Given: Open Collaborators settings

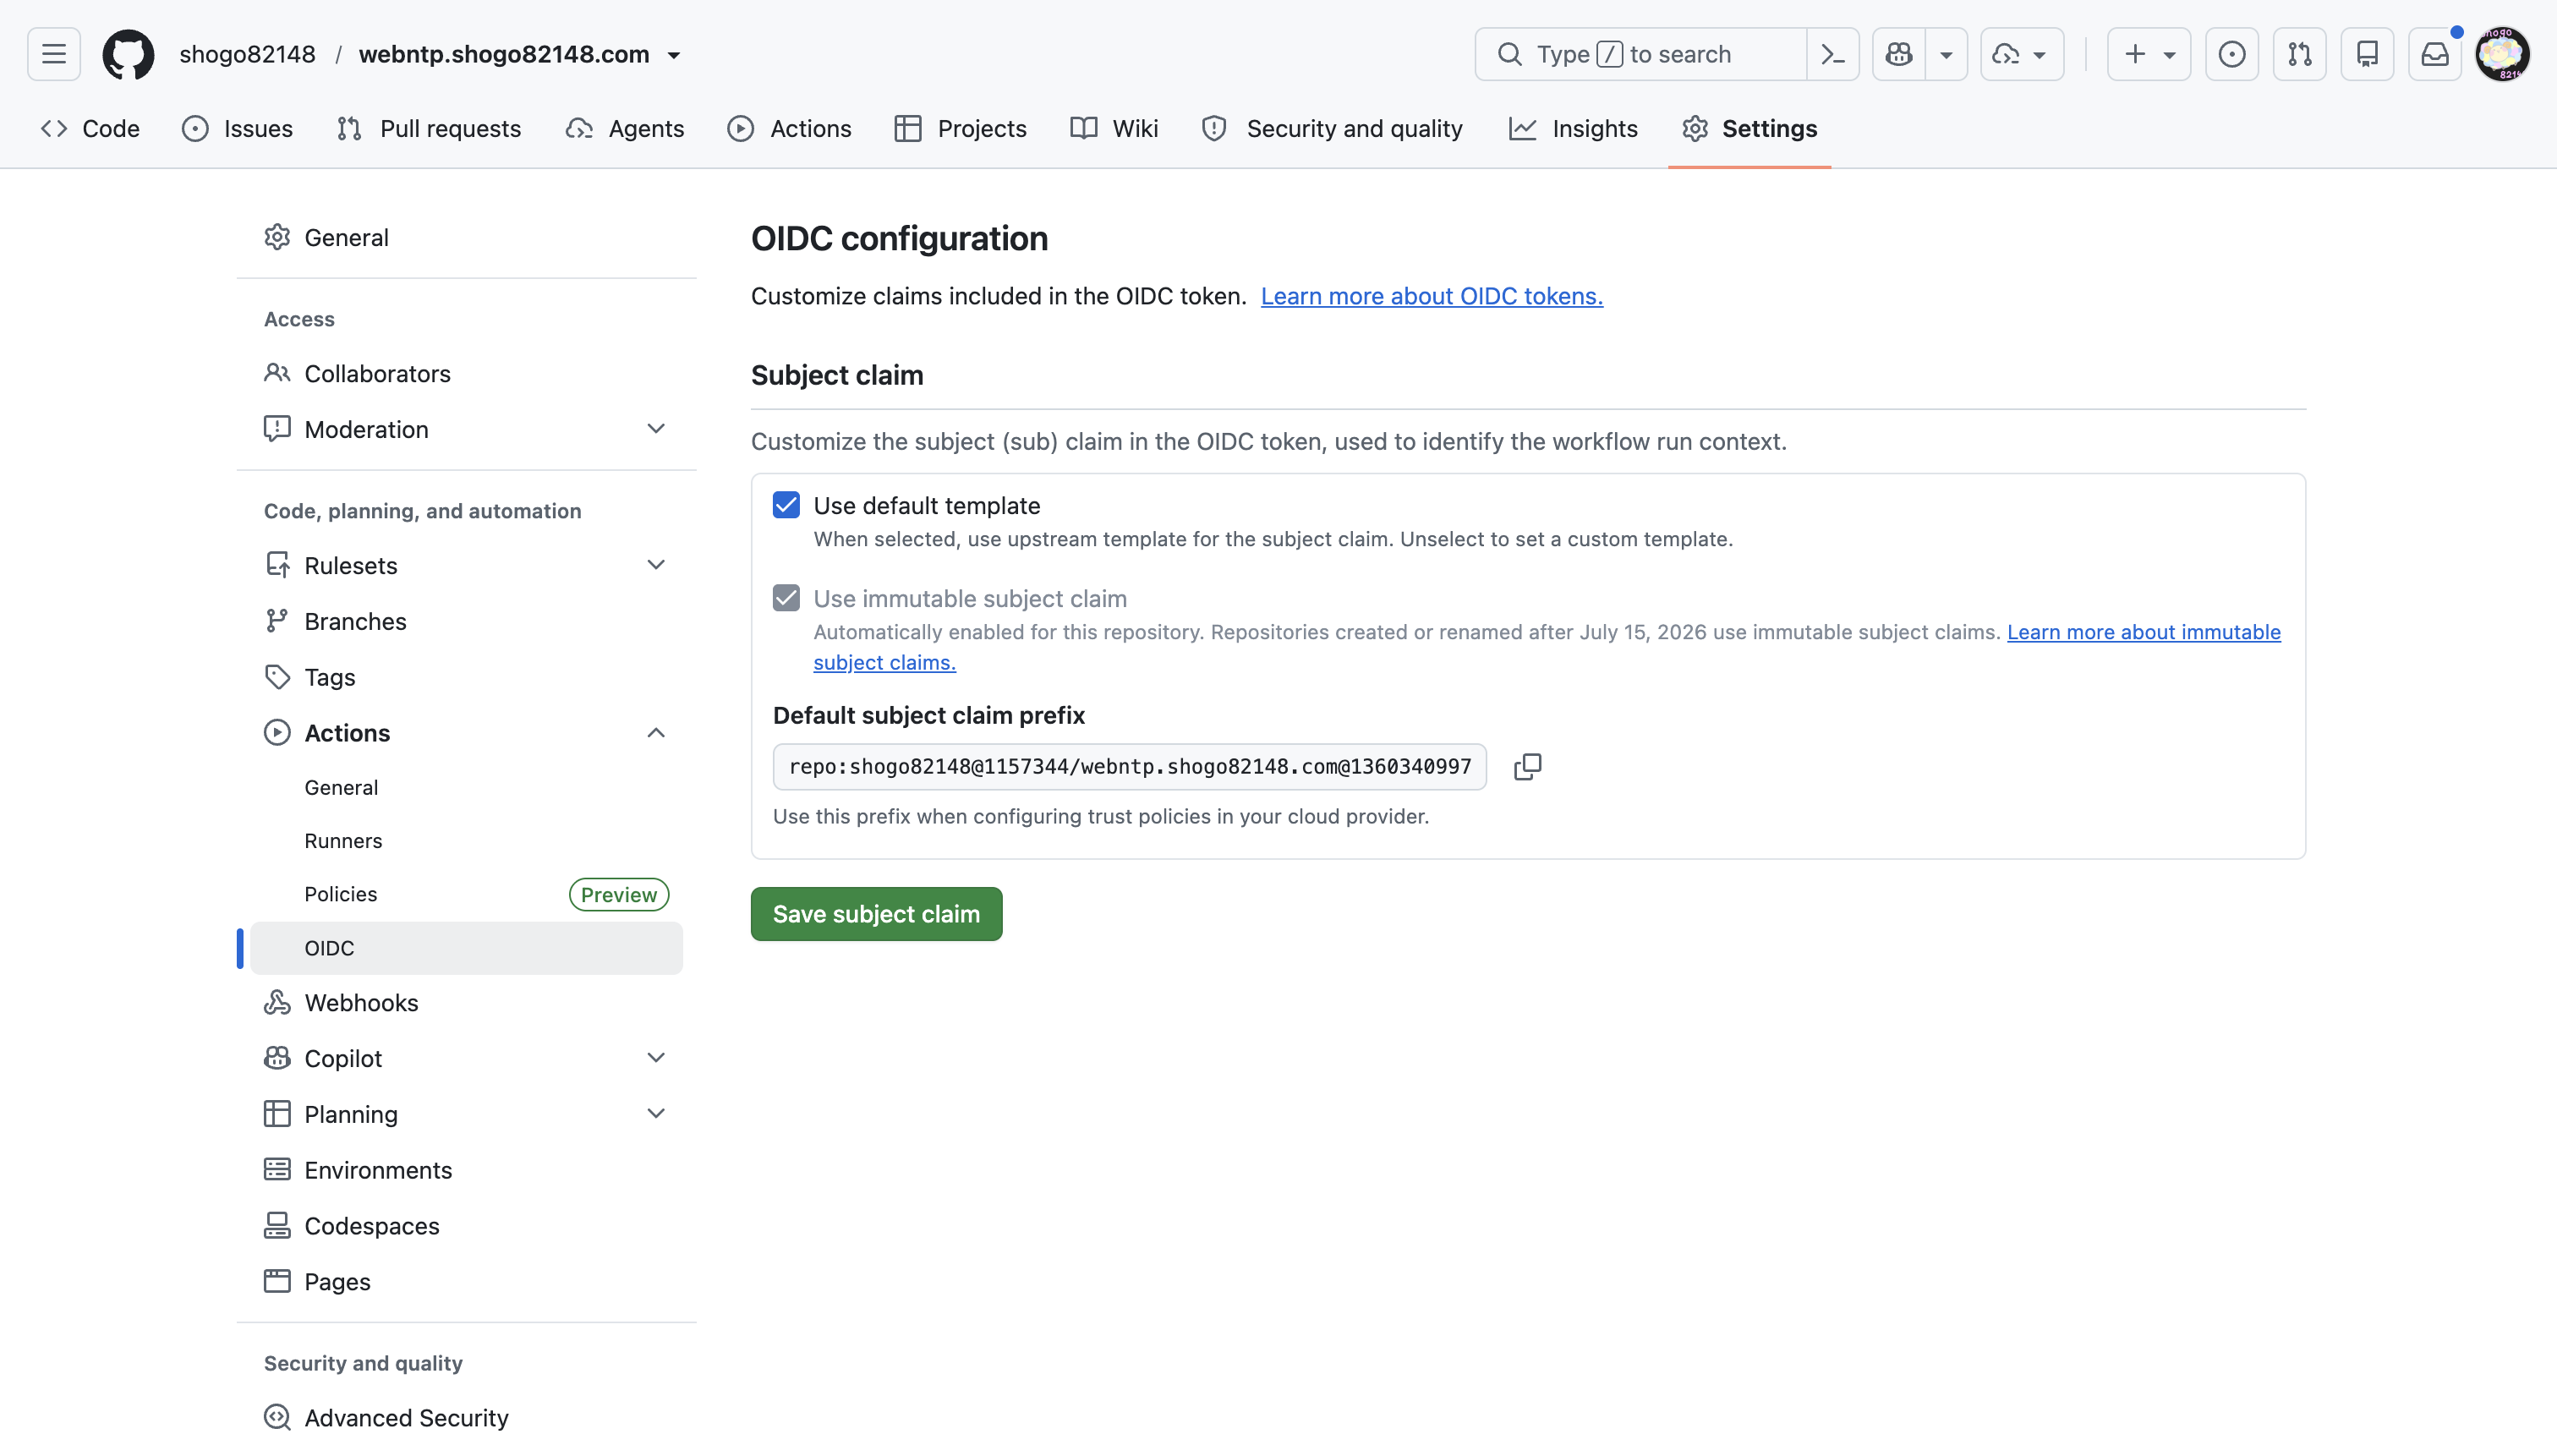Looking at the screenshot, I should (466, 373).
